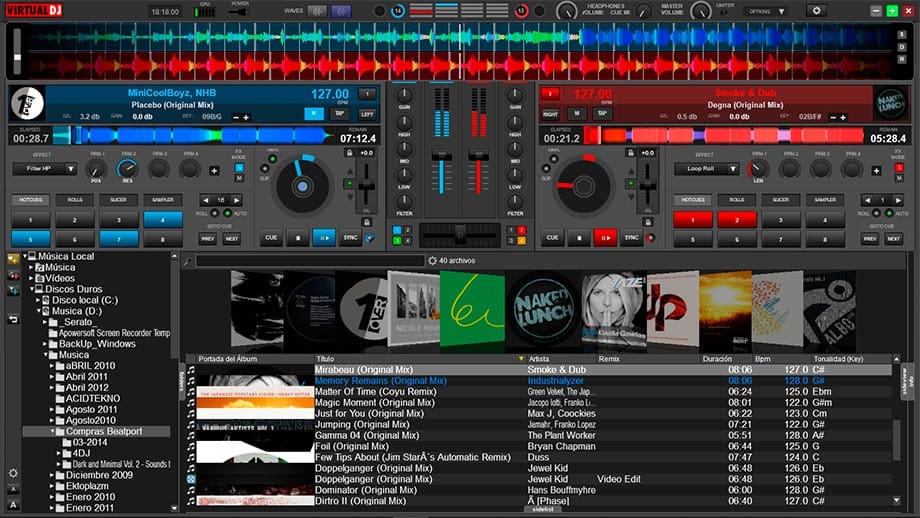Toggle left deck FX mode S button
Viewport: 920px width, 518px height.
point(239,168)
